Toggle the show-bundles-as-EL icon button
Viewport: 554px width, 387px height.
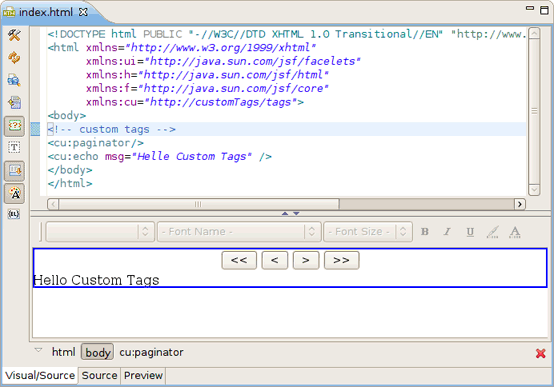click(x=14, y=171)
